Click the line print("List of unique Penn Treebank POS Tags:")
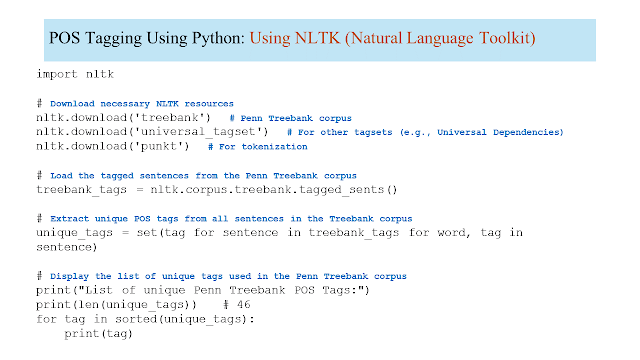 point(202,291)
